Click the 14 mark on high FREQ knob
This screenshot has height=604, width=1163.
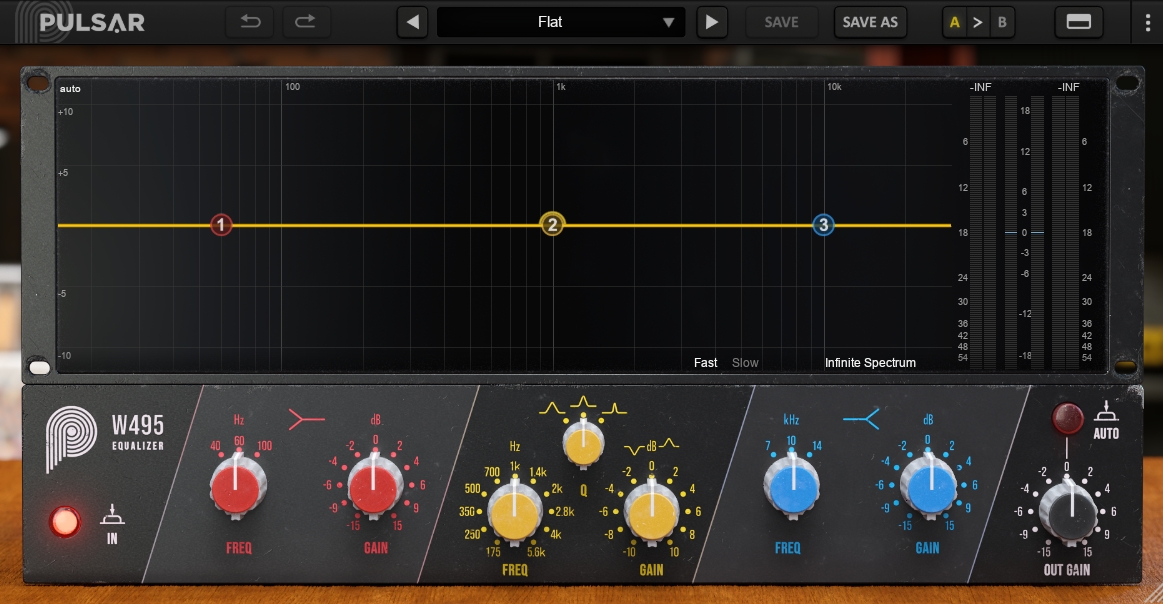(817, 446)
